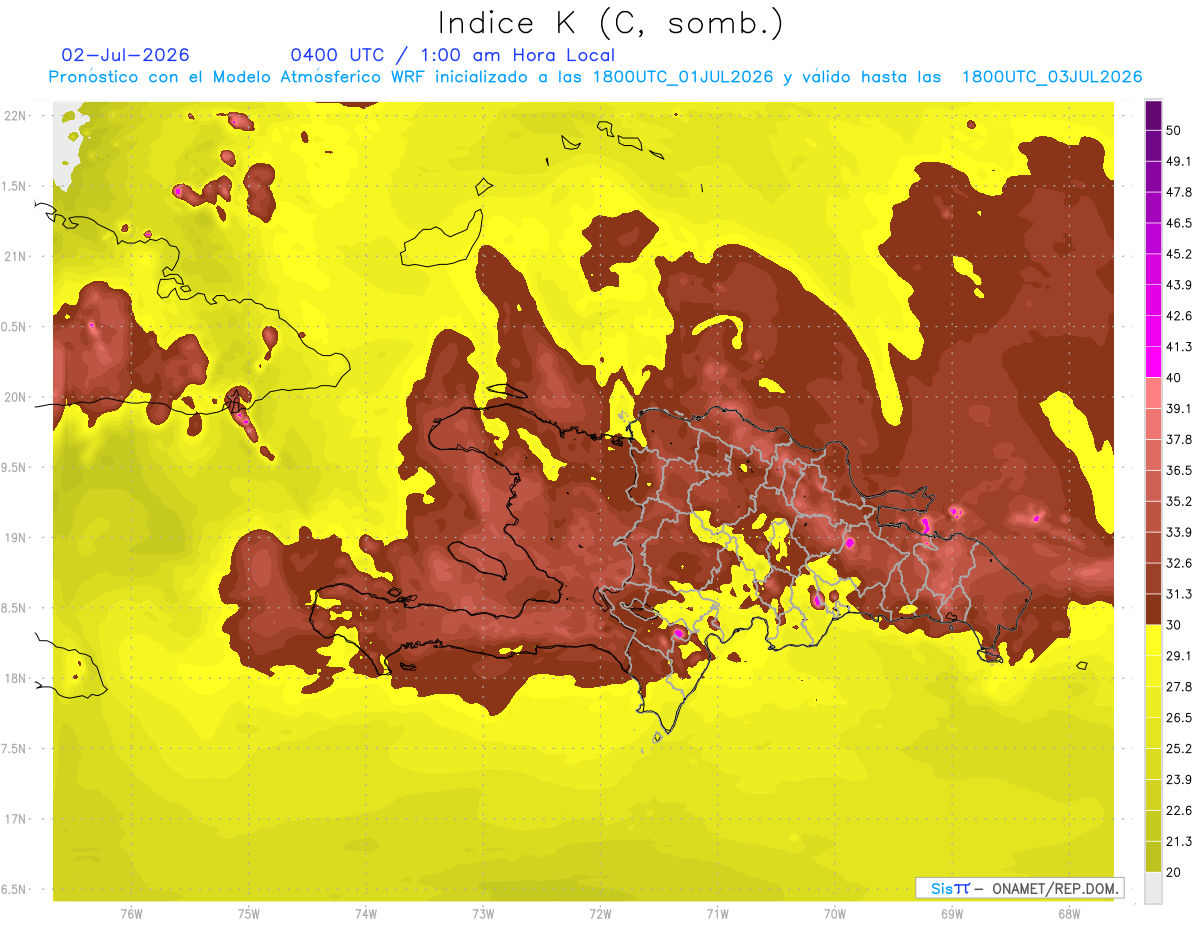
Task: Pick the light gray legend band below 20
Action: pyautogui.click(x=1153, y=888)
